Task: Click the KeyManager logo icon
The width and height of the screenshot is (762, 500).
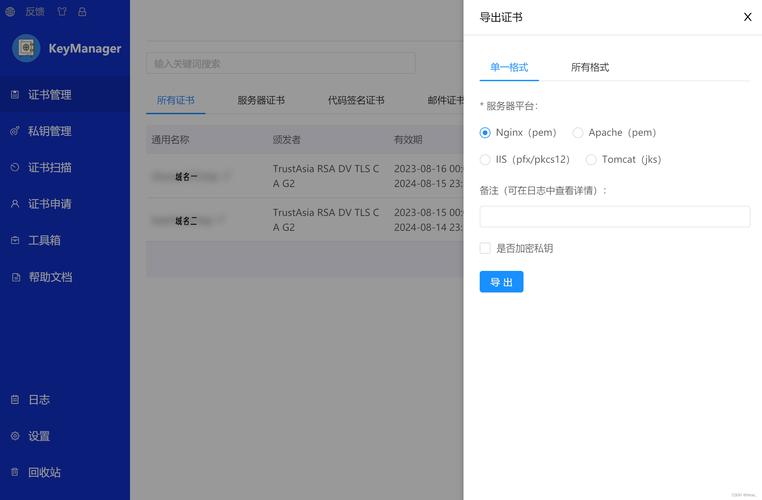Action: pyautogui.click(x=26, y=48)
